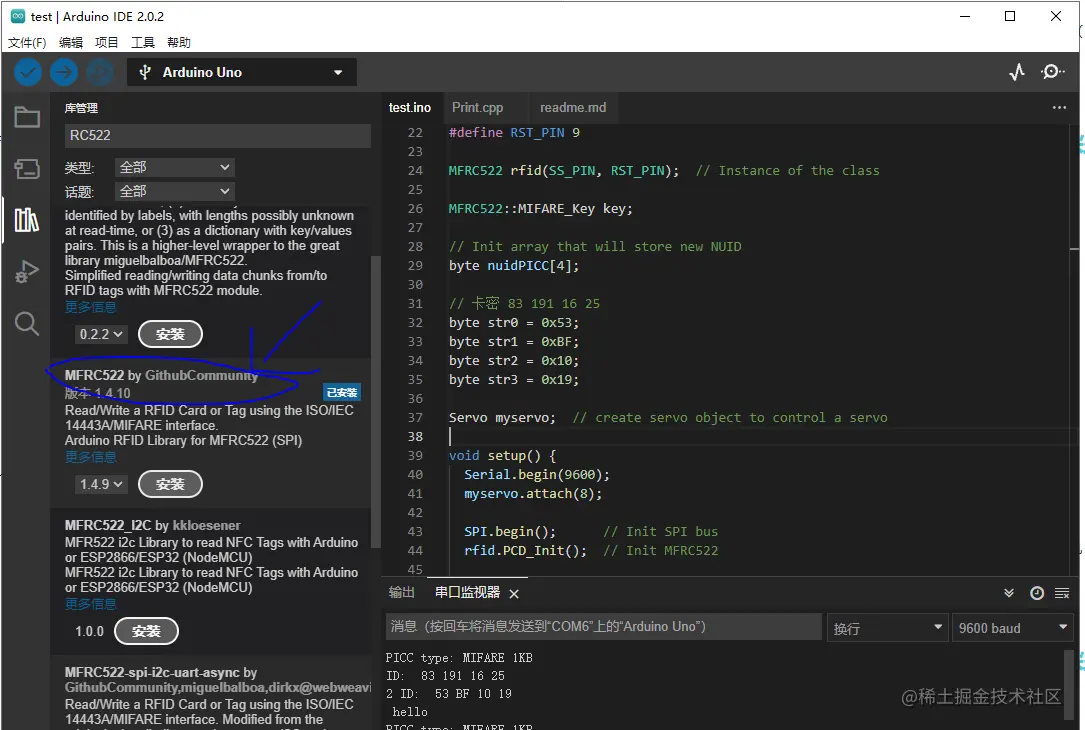Click the RC522 library search field
This screenshot has width=1085, height=730.
pos(218,136)
